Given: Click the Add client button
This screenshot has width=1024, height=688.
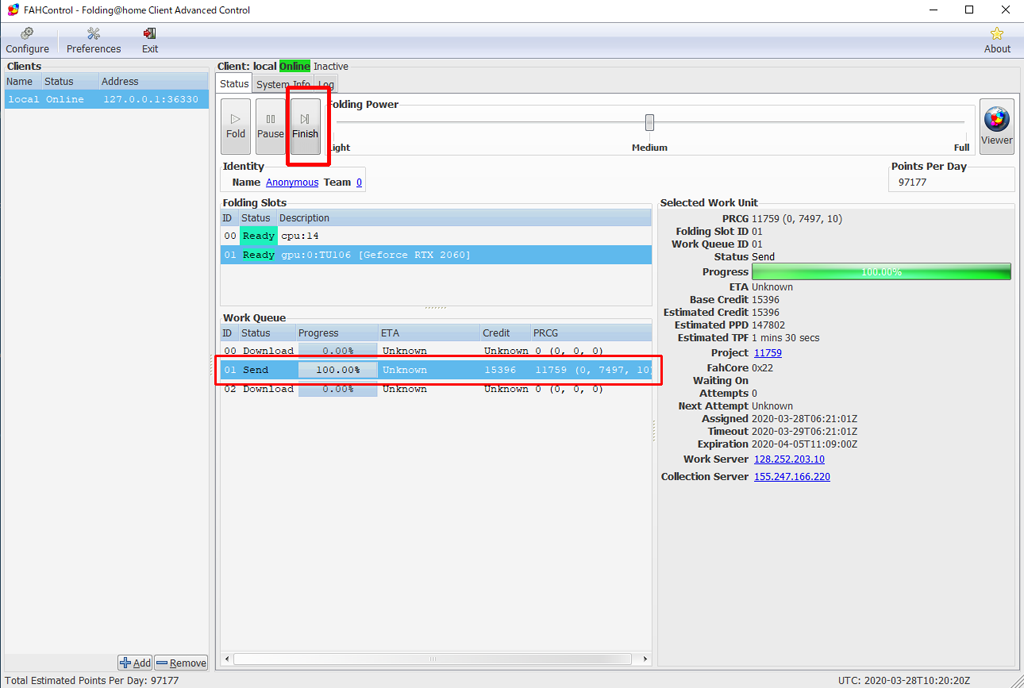Looking at the screenshot, I should [135, 663].
